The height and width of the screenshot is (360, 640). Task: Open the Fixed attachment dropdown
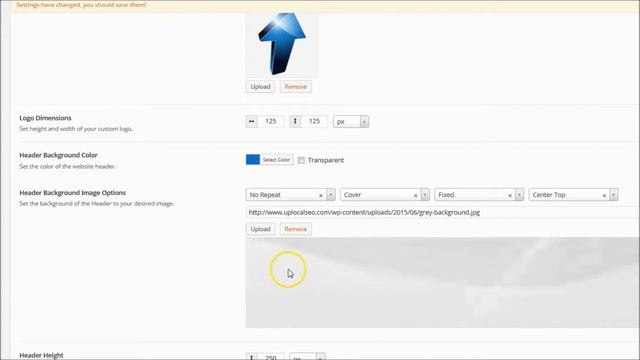click(x=479, y=195)
